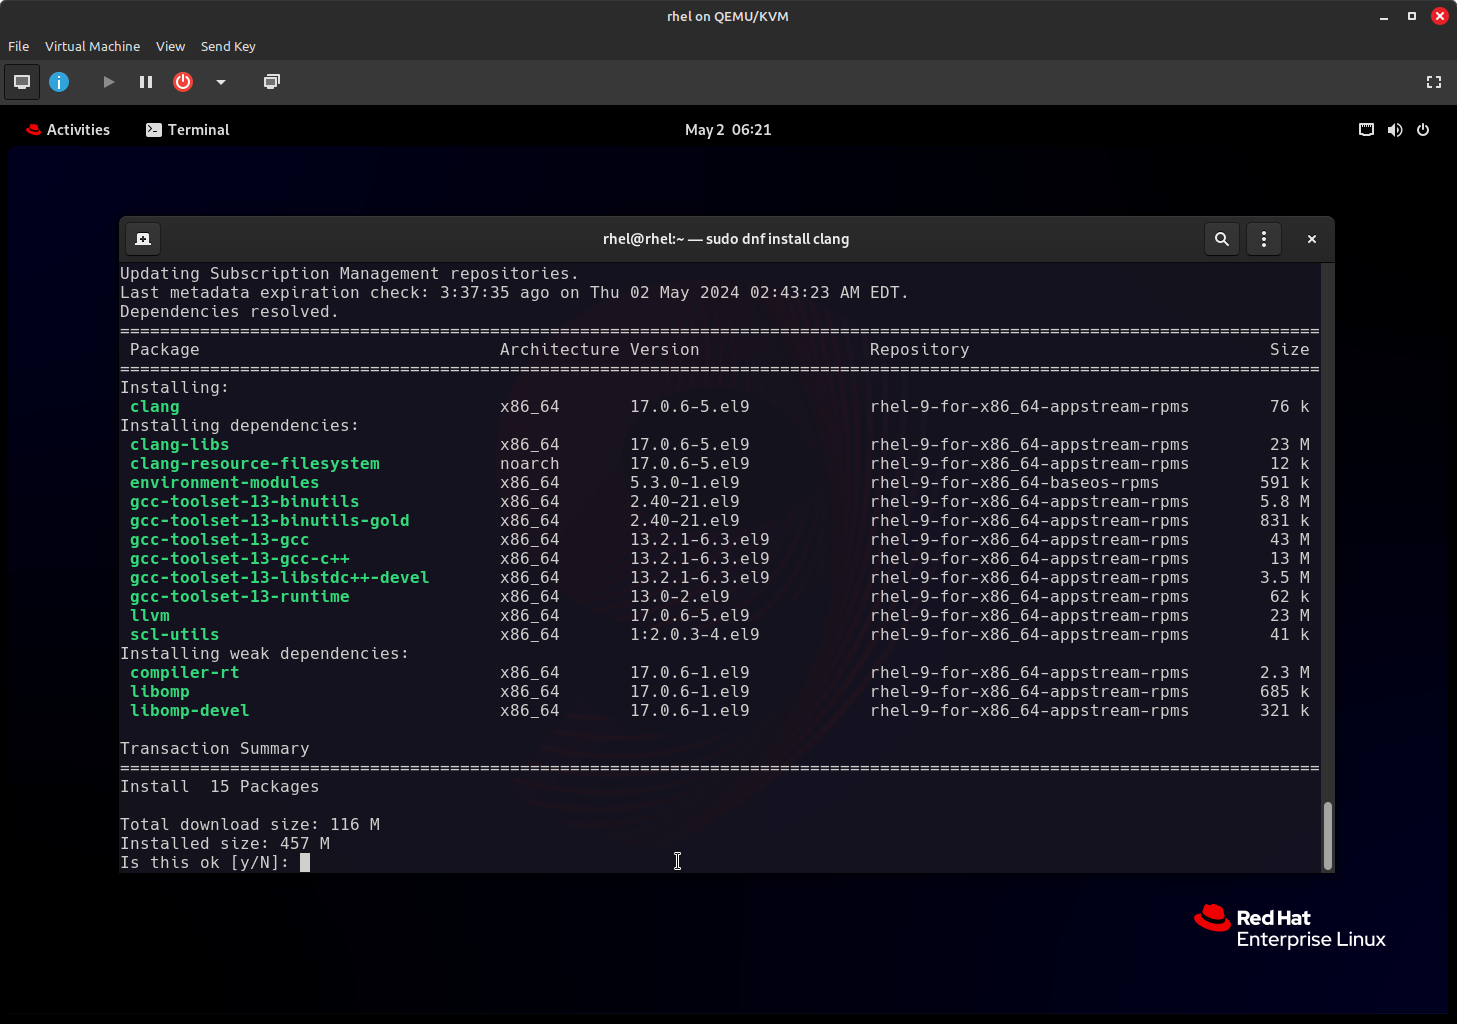Click the noarch architecture entry
The width and height of the screenshot is (1457, 1024).
coord(530,464)
